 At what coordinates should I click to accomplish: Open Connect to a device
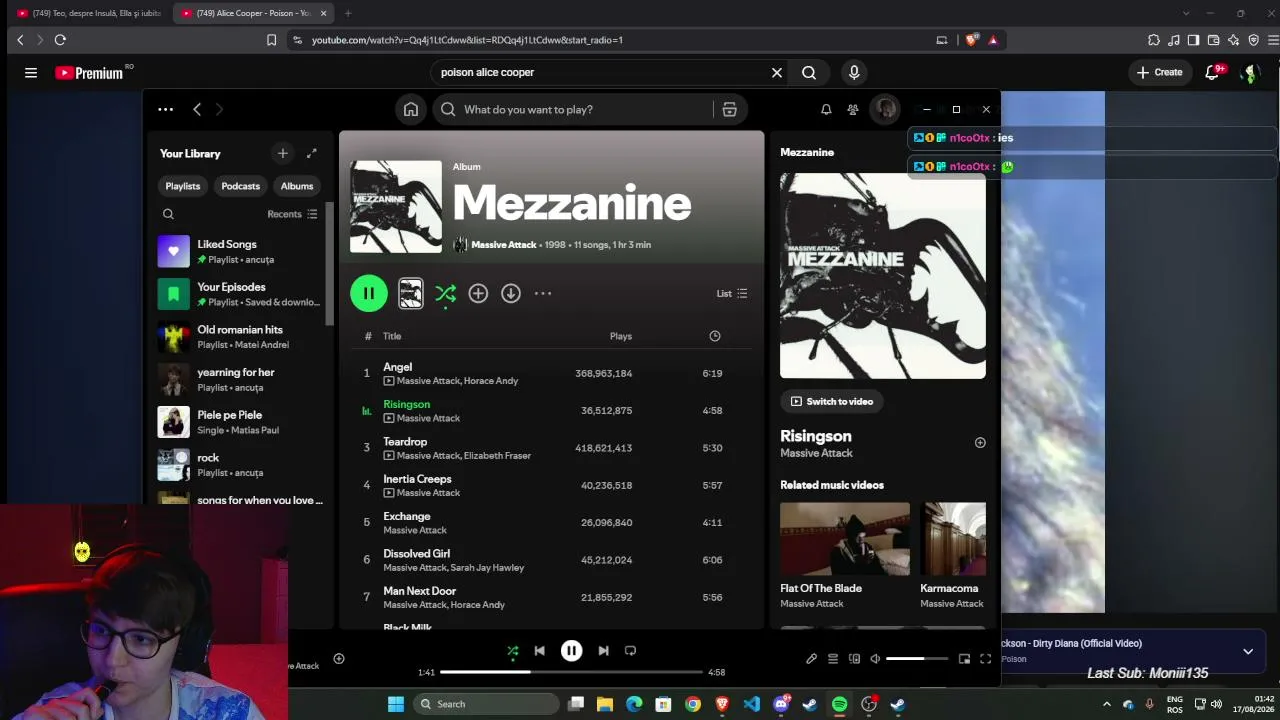pos(854,659)
